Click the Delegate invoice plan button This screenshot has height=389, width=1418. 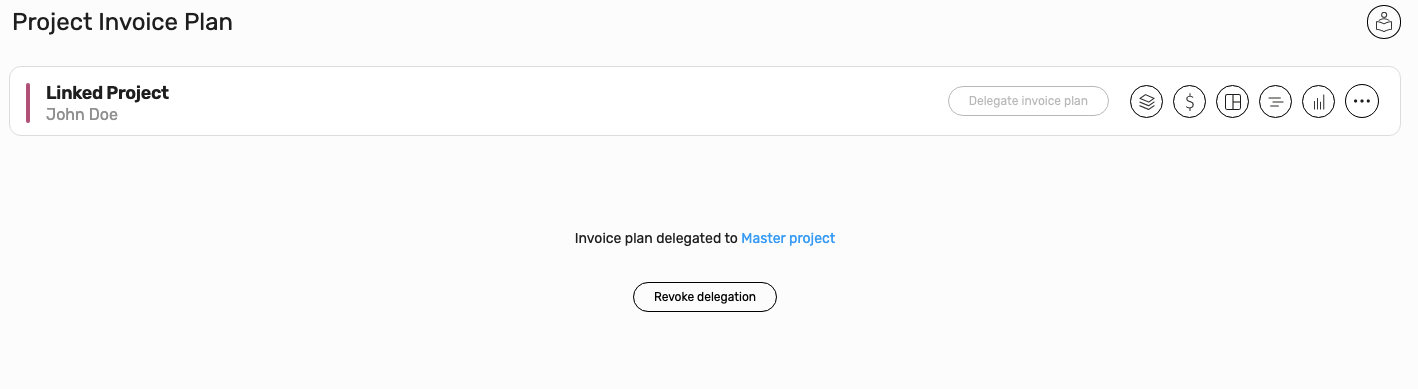pyautogui.click(x=1028, y=101)
